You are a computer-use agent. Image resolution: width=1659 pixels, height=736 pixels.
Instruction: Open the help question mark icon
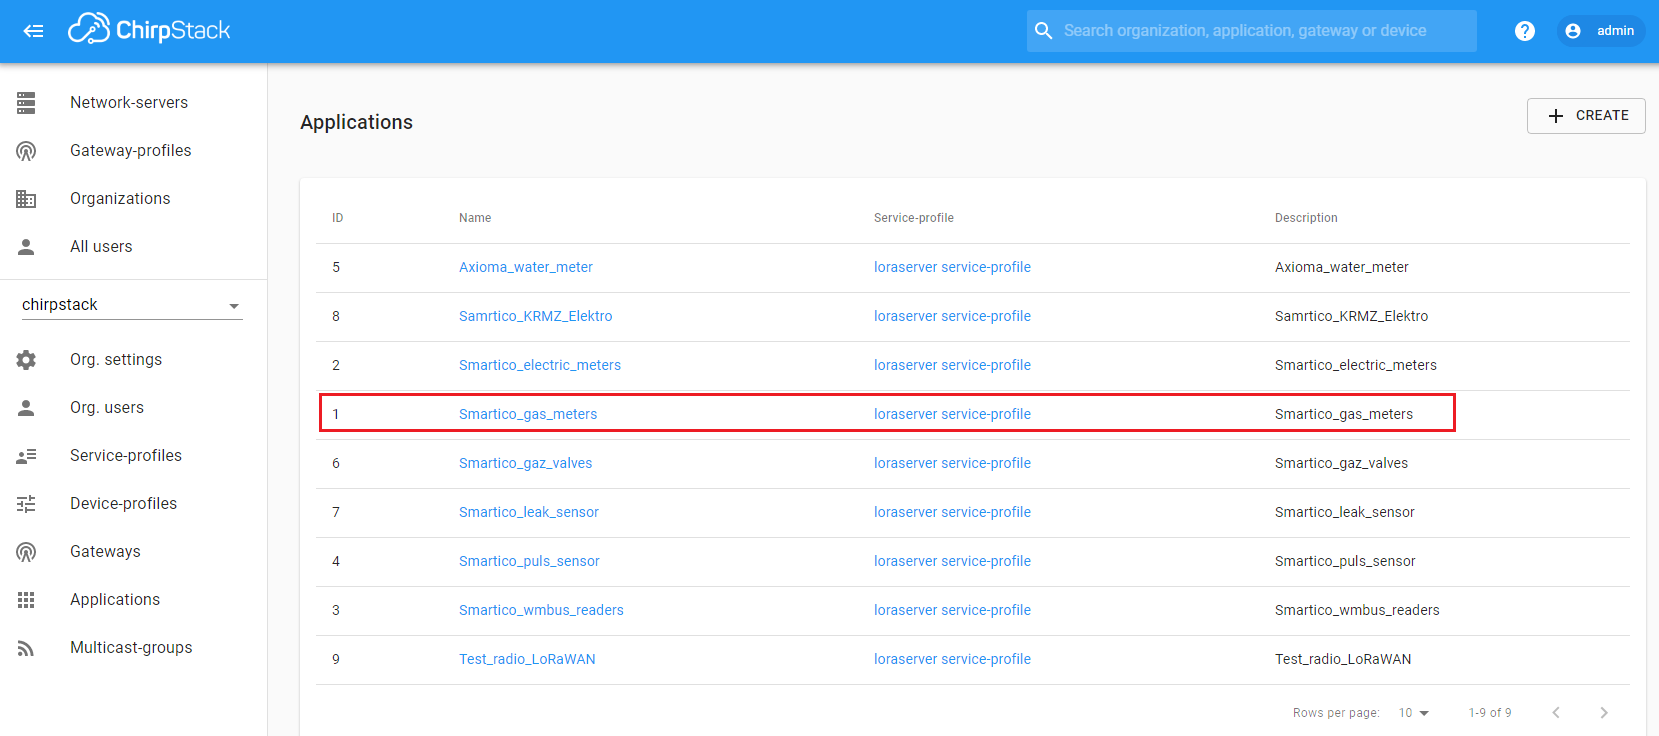click(1524, 31)
